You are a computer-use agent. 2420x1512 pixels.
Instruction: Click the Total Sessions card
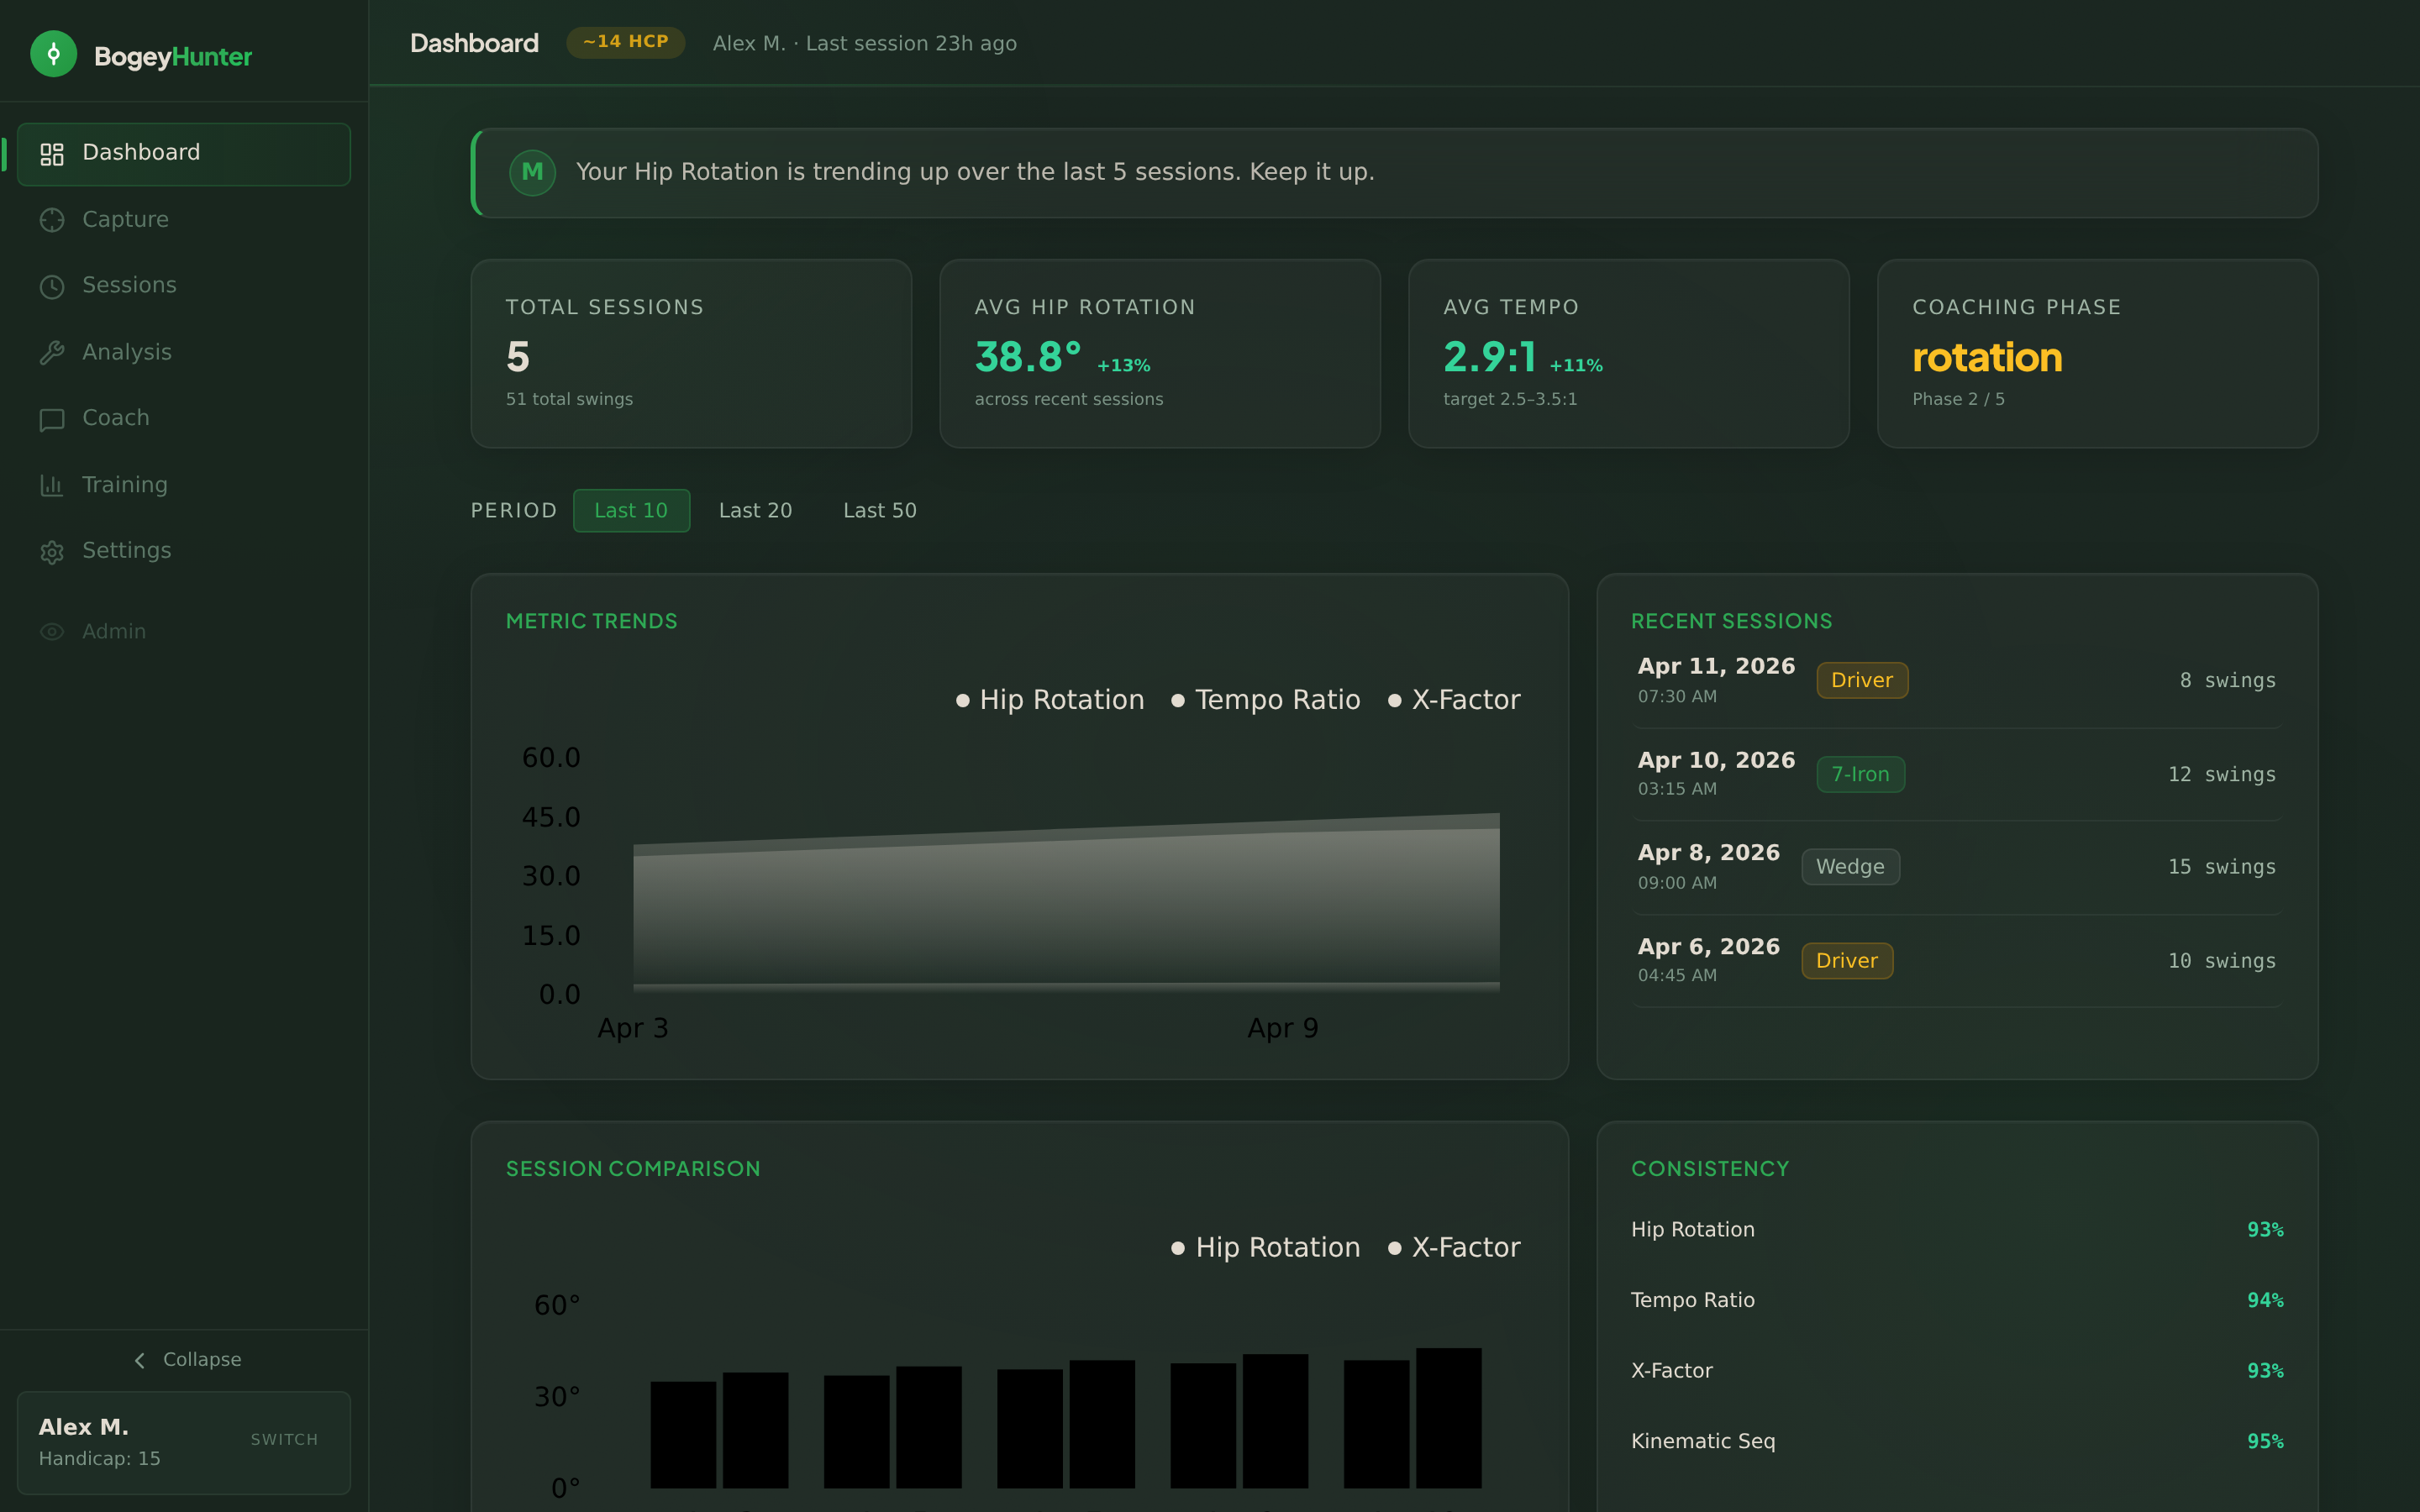tap(691, 354)
